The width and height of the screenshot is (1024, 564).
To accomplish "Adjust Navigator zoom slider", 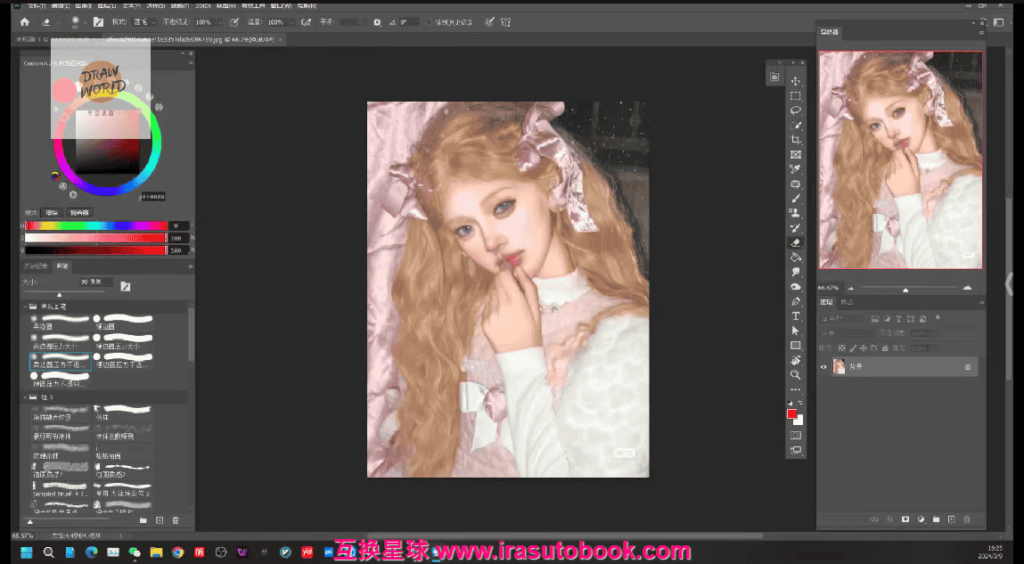I will (x=905, y=289).
